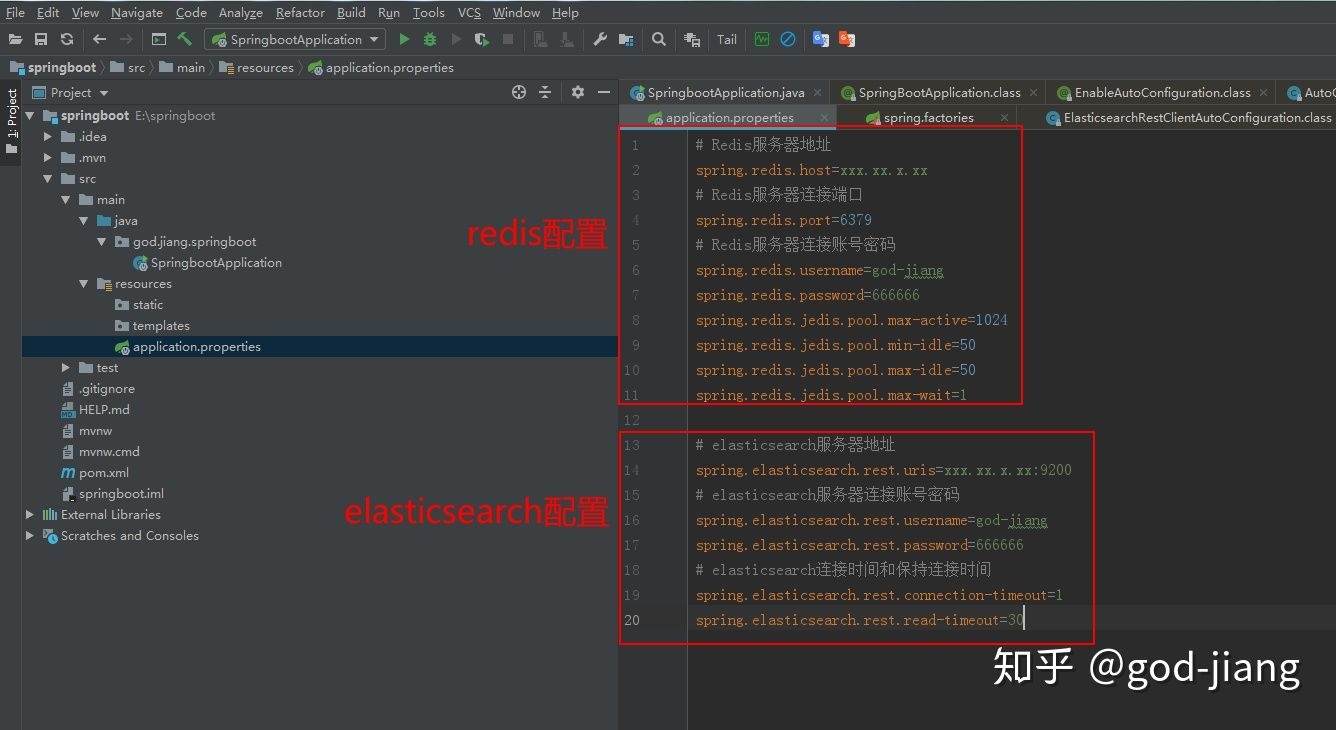1336x730 pixels.
Task: Navigate forward with the right arrow icon
Action: tap(126, 39)
